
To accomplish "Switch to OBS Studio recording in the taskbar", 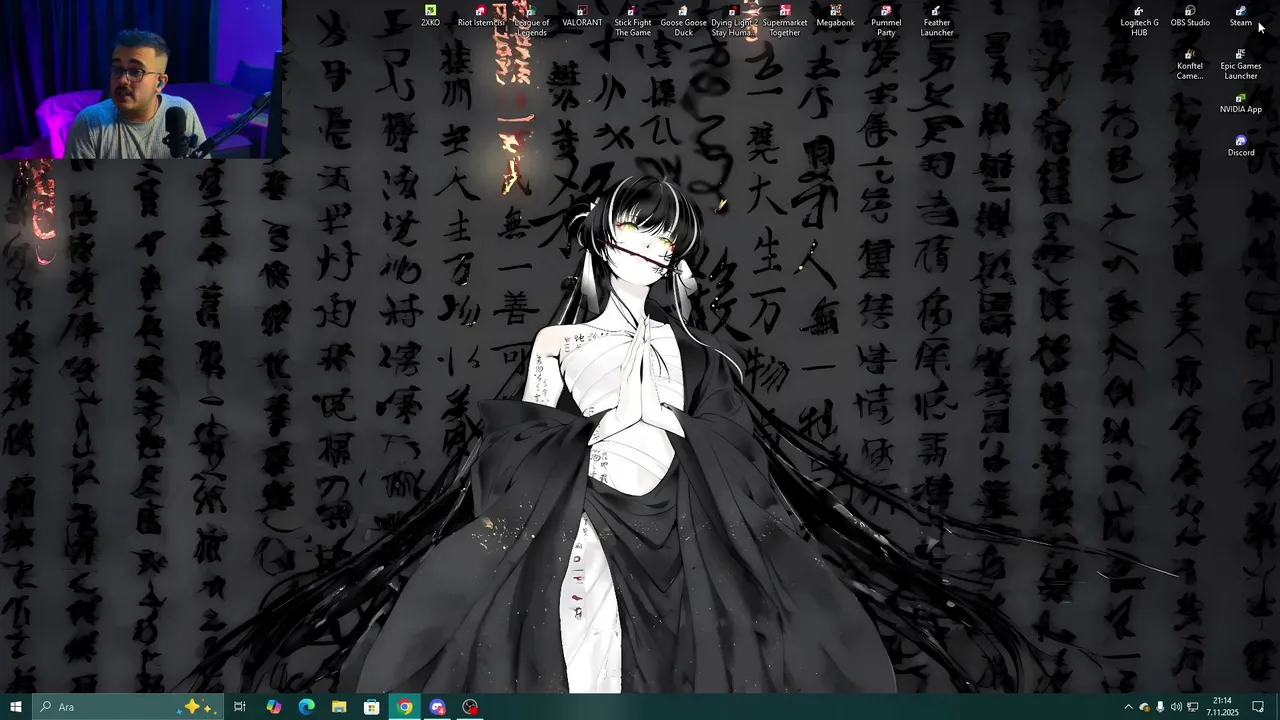I will pyautogui.click(x=471, y=707).
